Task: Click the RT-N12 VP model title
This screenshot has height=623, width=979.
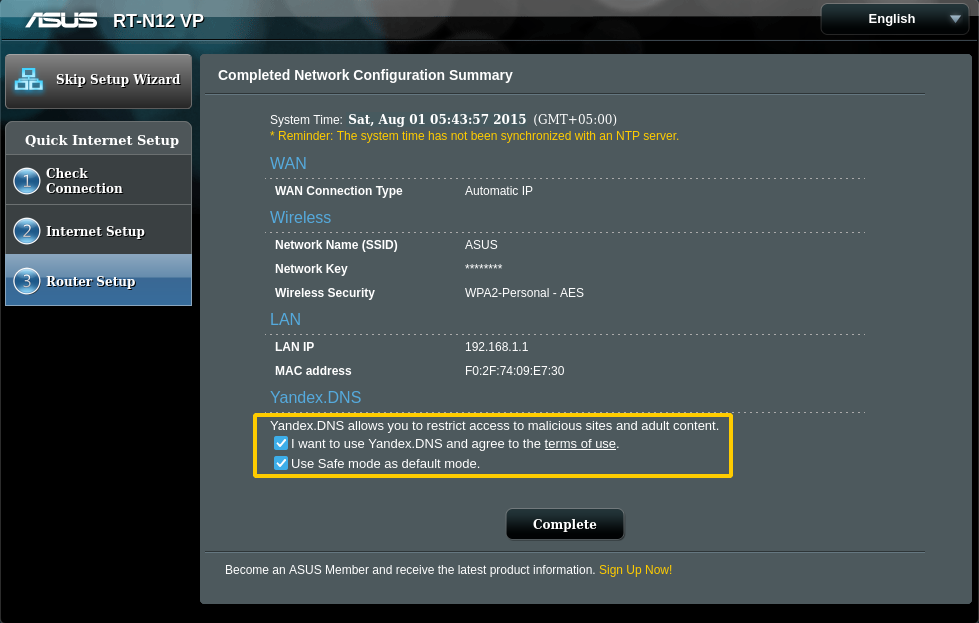Action: tap(158, 21)
